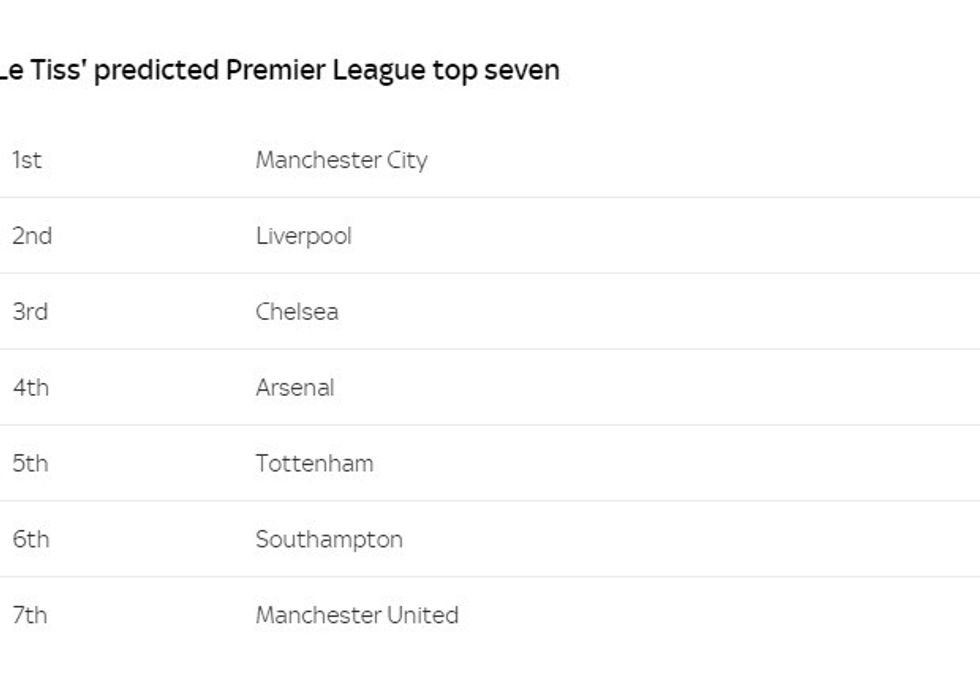This screenshot has width=980, height=681.
Task: Click the Manchester United team name
Action: point(357,616)
